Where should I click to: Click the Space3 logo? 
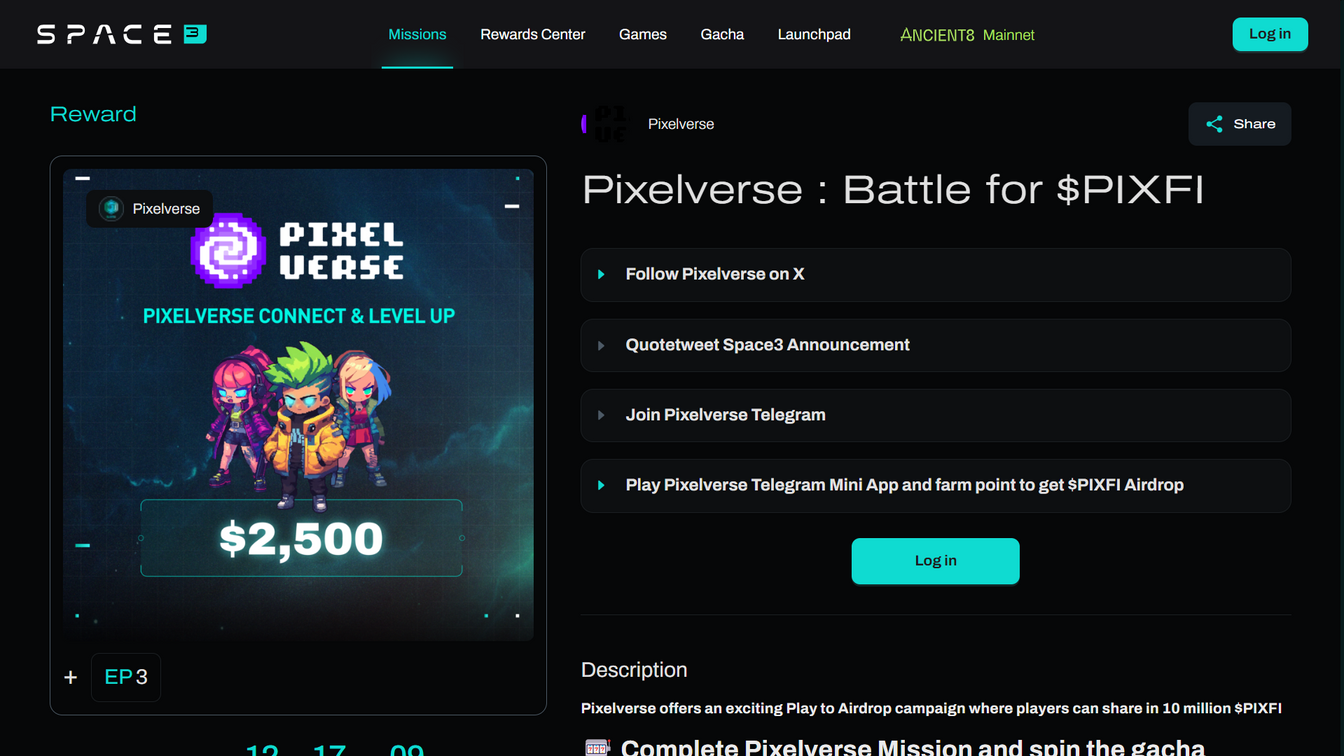(x=122, y=34)
